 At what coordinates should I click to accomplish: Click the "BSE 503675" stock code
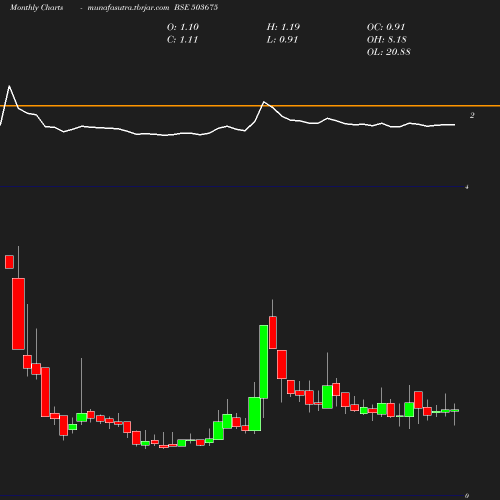196,7
